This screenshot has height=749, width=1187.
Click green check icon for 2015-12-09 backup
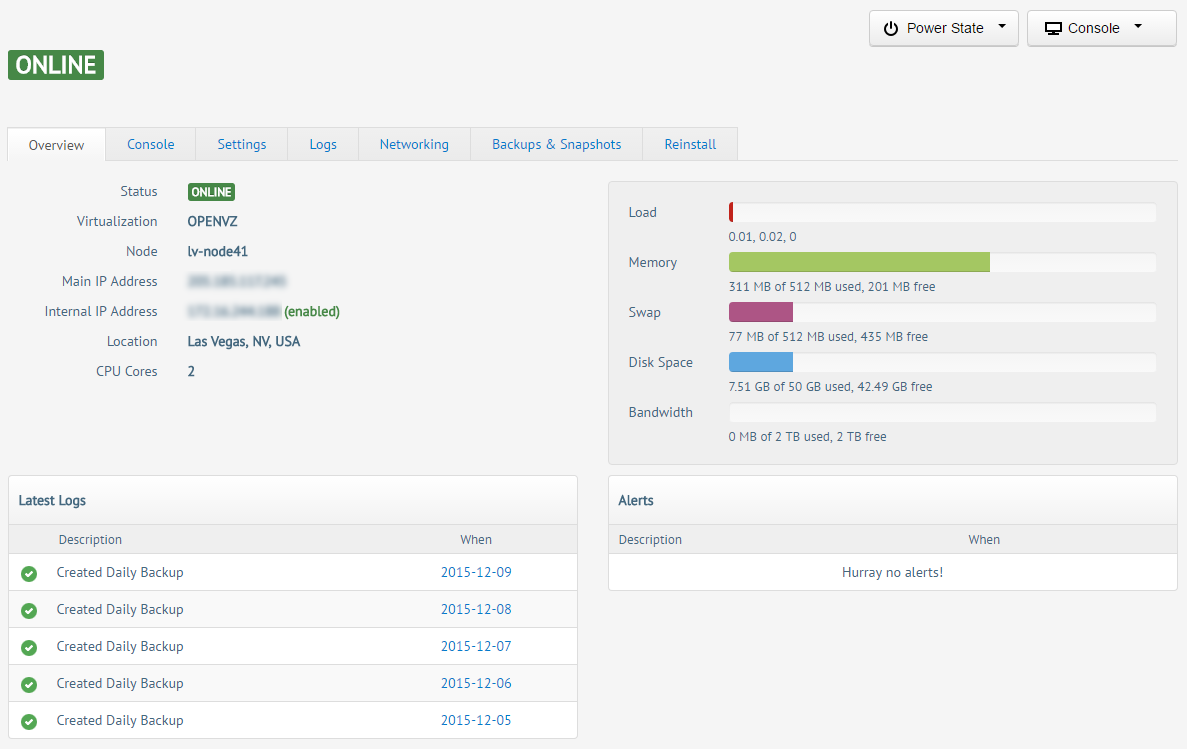(29, 574)
